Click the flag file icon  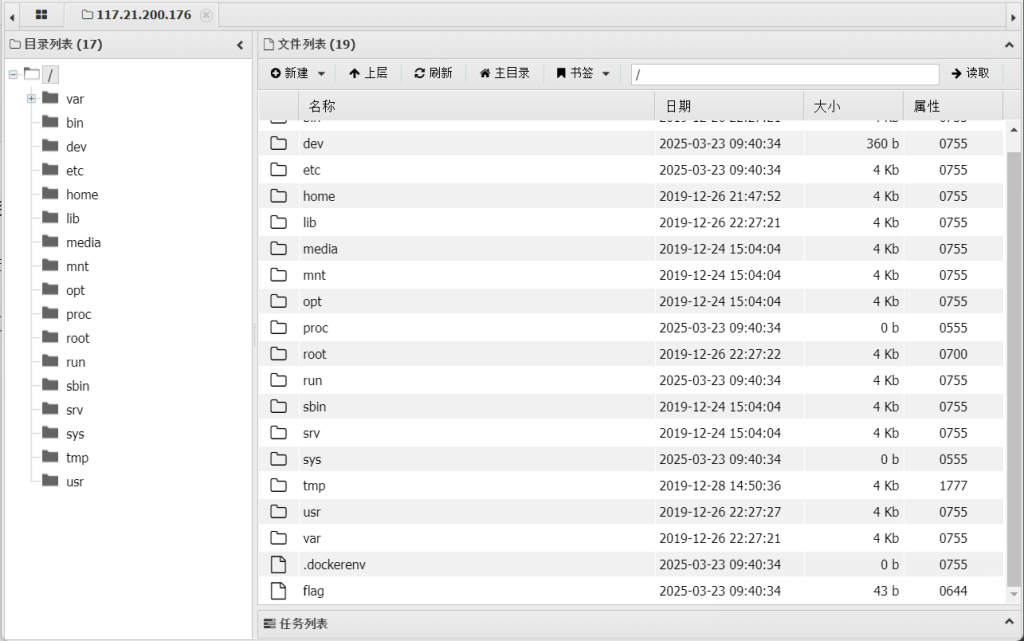coord(278,591)
